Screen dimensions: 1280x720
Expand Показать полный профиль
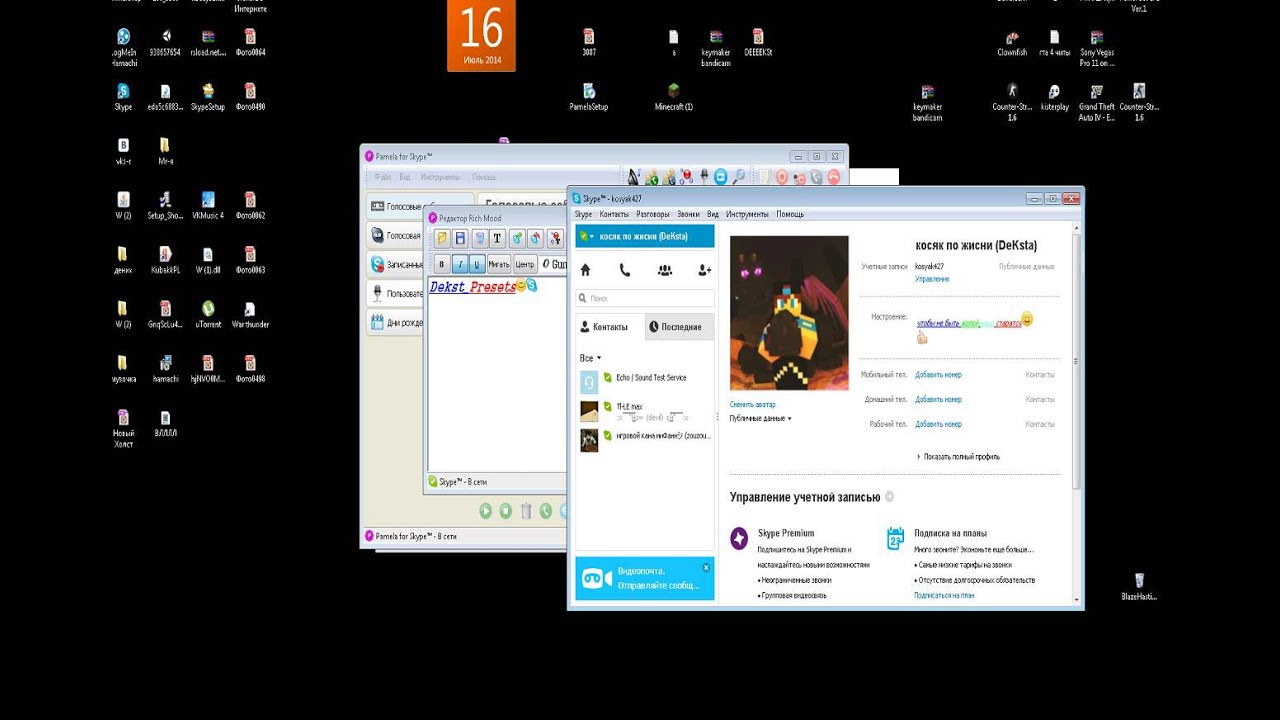pyautogui.click(x=958, y=457)
